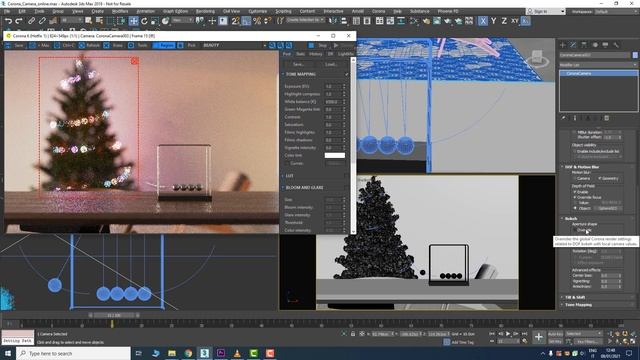Open the Graph Editors menu
The image size is (640, 360).
pos(176,11)
